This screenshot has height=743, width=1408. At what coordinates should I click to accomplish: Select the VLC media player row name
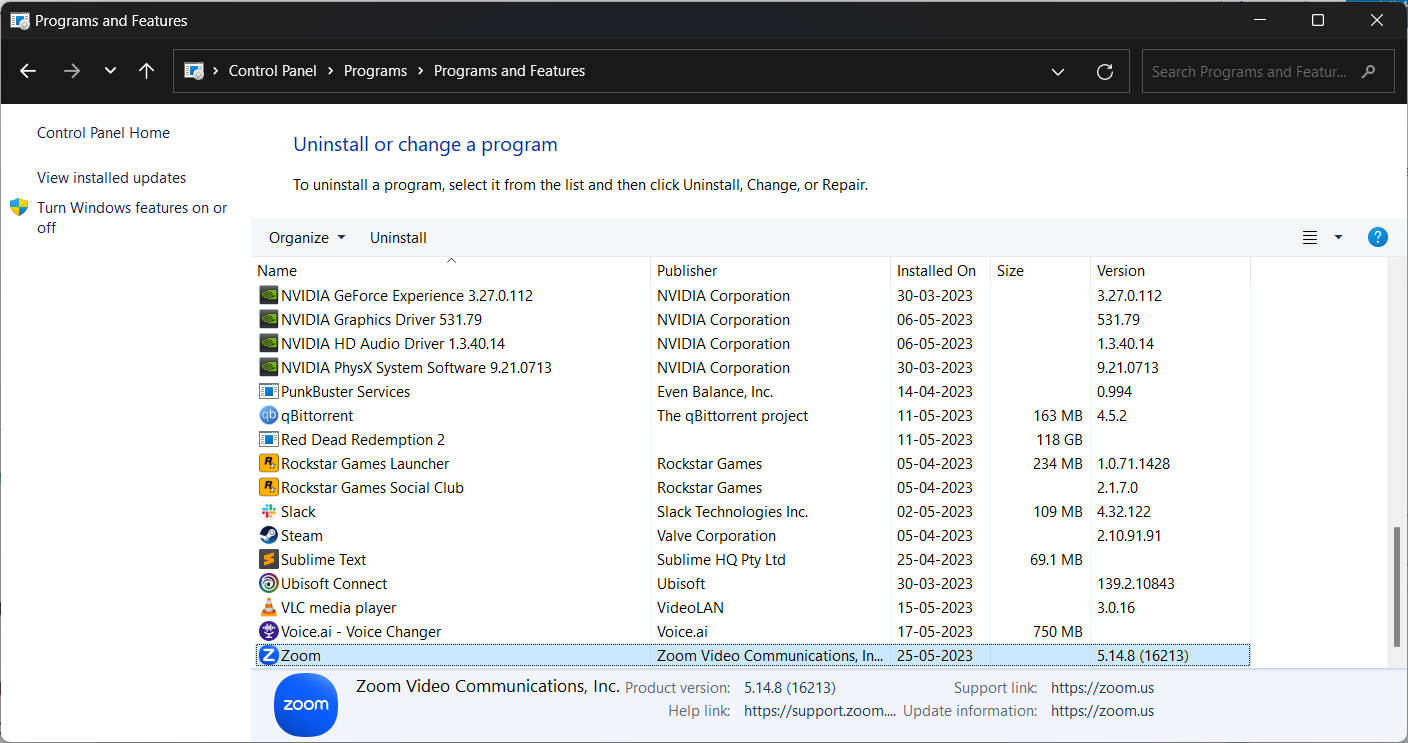click(339, 608)
